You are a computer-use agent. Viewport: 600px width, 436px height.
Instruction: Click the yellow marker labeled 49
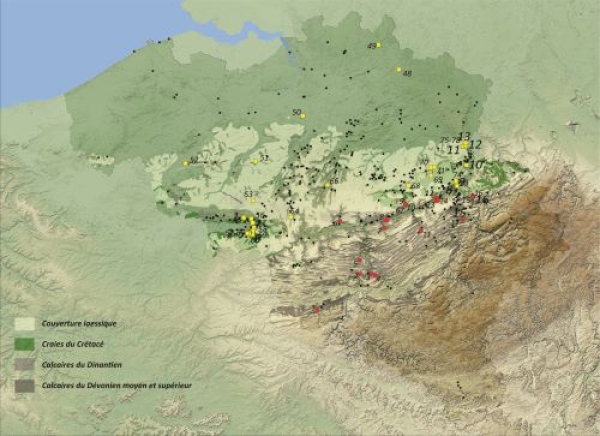378,45
